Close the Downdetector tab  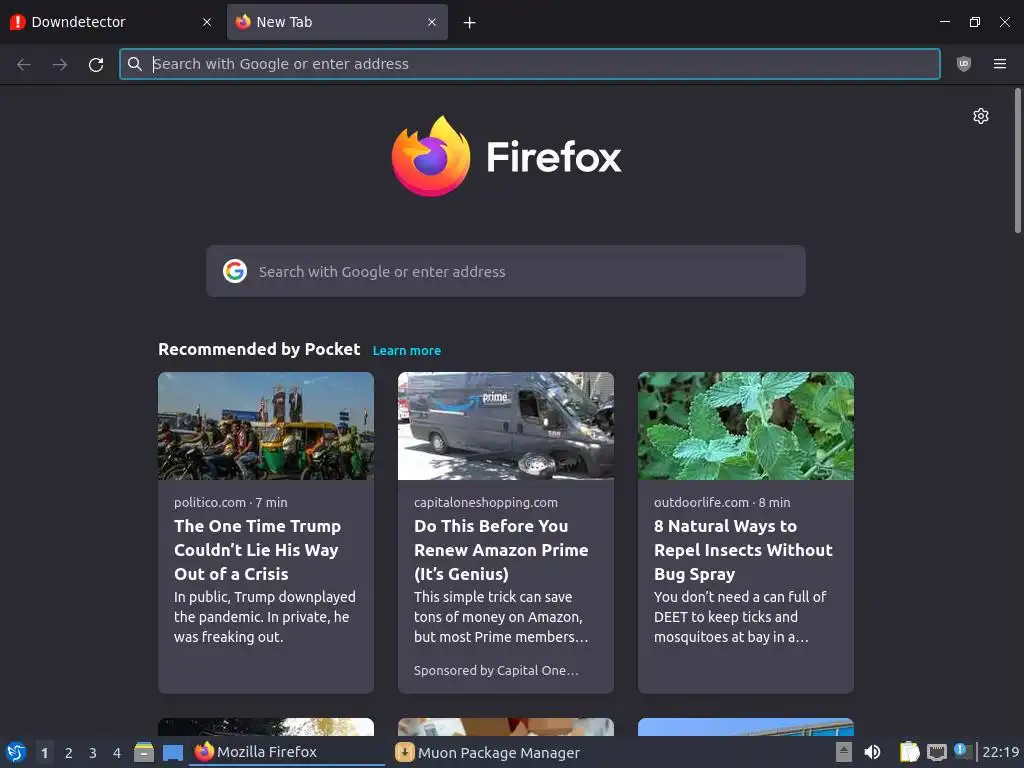pos(207,22)
